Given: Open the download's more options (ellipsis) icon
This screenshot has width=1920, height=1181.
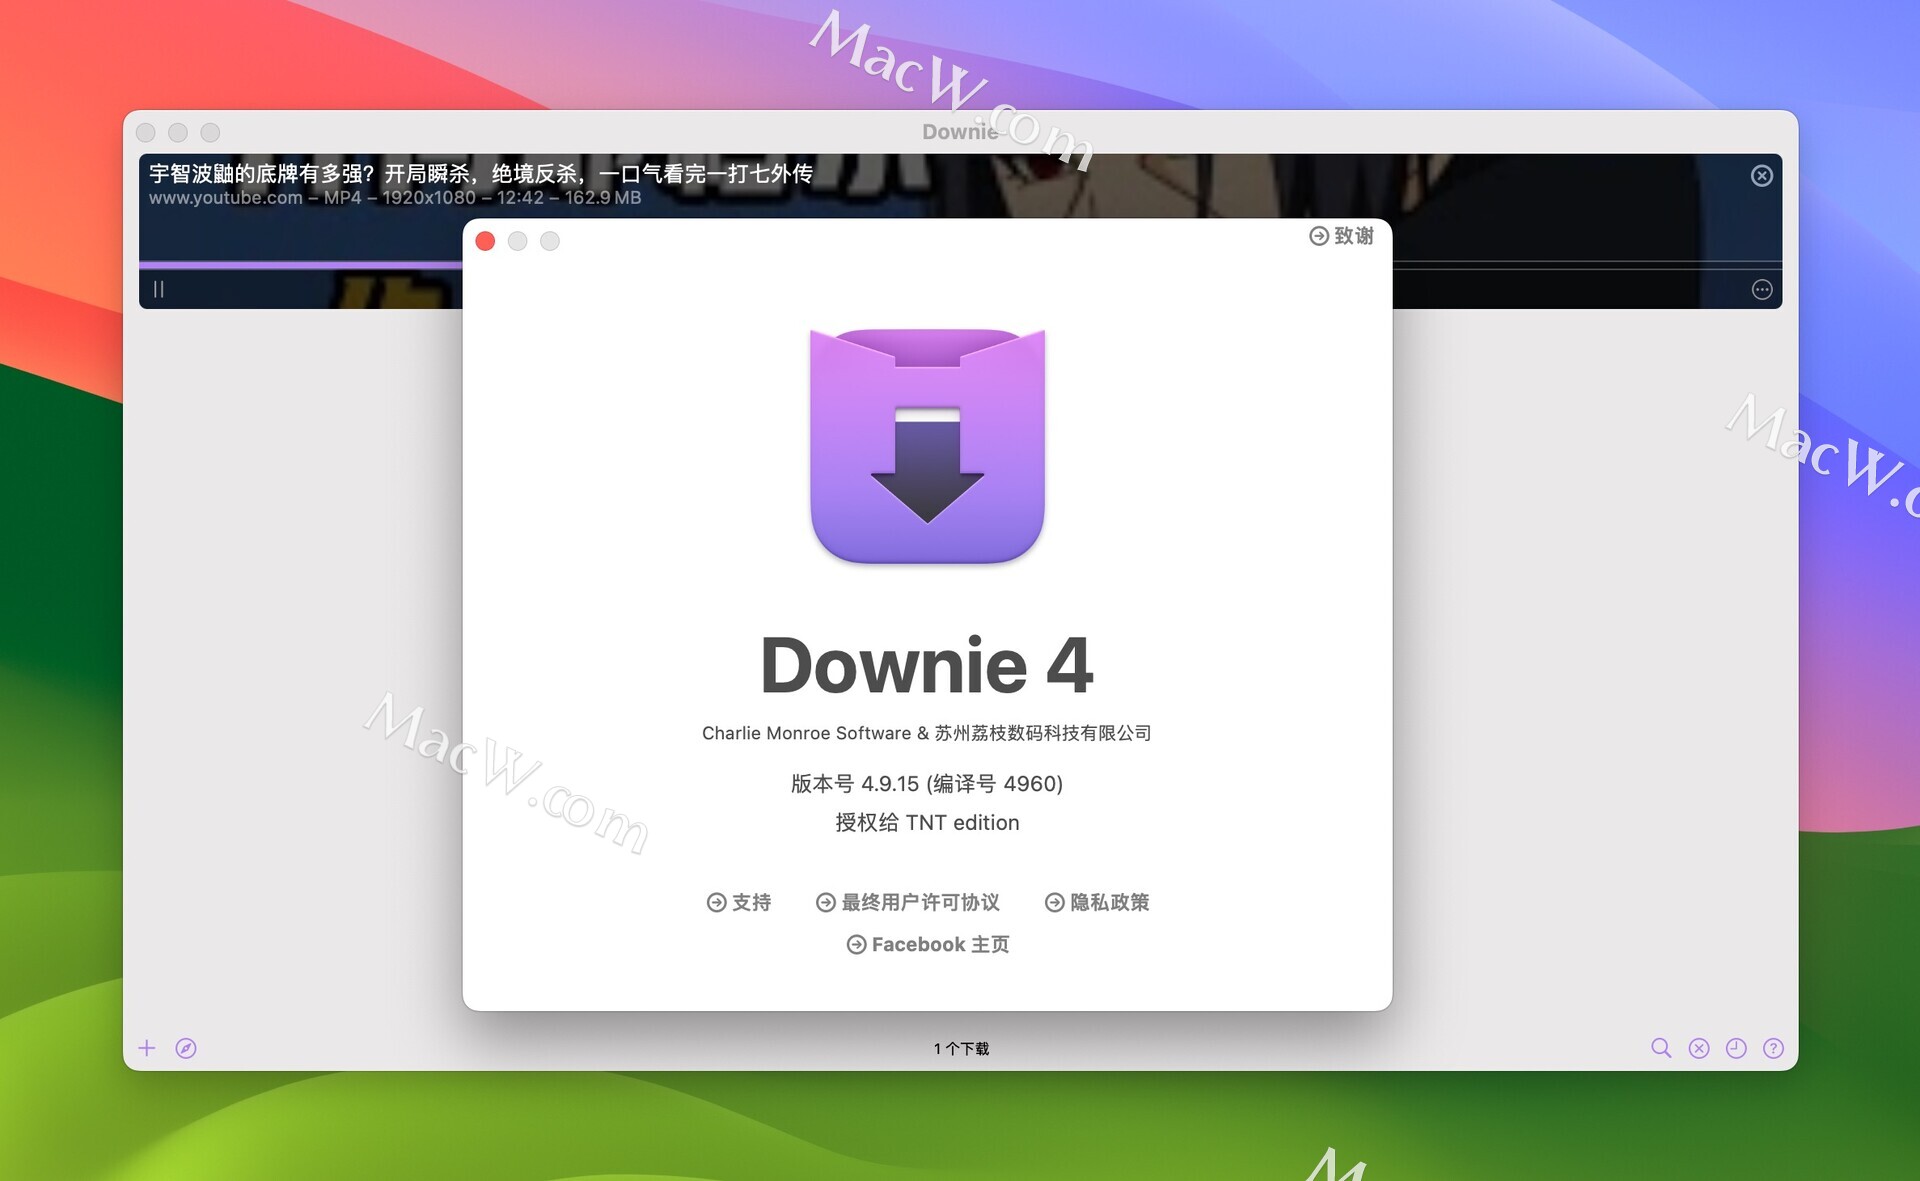Looking at the screenshot, I should click(x=1761, y=290).
